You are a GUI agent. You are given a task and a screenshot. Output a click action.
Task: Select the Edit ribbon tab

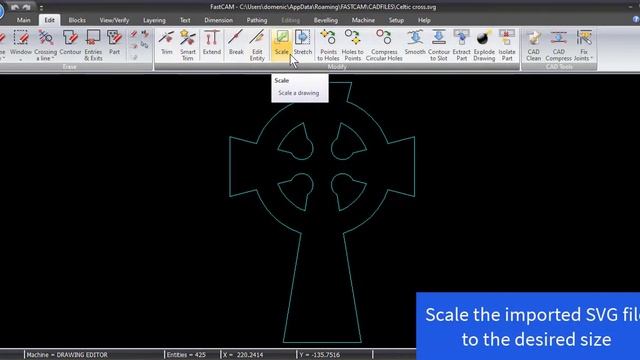coord(49,20)
